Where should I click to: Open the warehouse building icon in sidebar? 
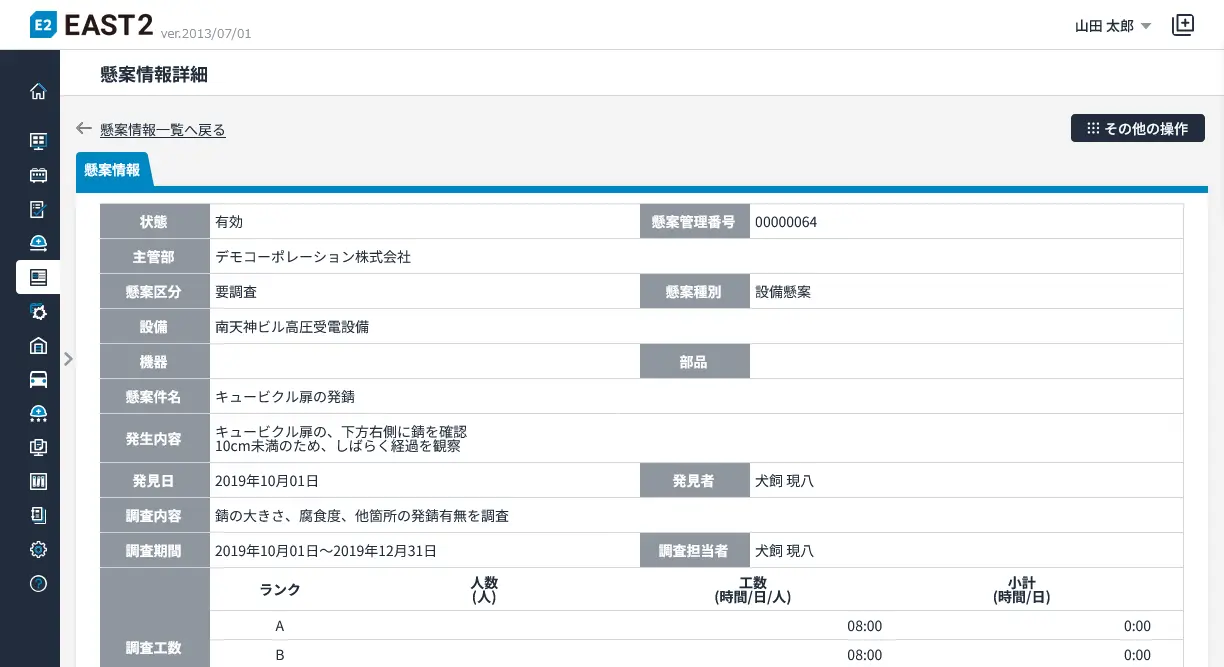[x=38, y=346]
